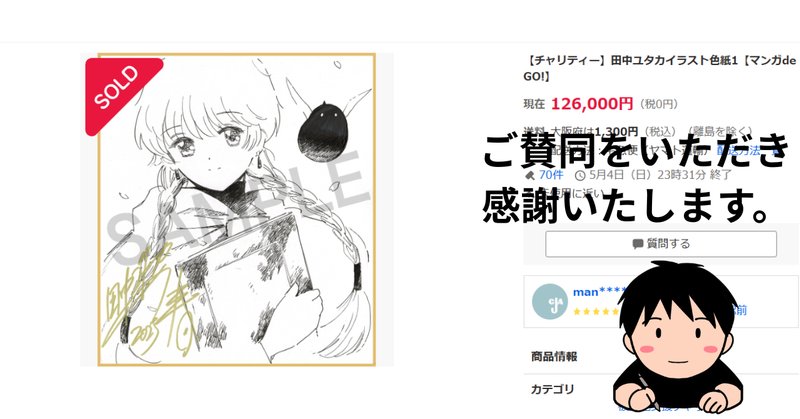Click the current price 126,000円
The height and width of the screenshot is (419, 800).
pos(592,104)
